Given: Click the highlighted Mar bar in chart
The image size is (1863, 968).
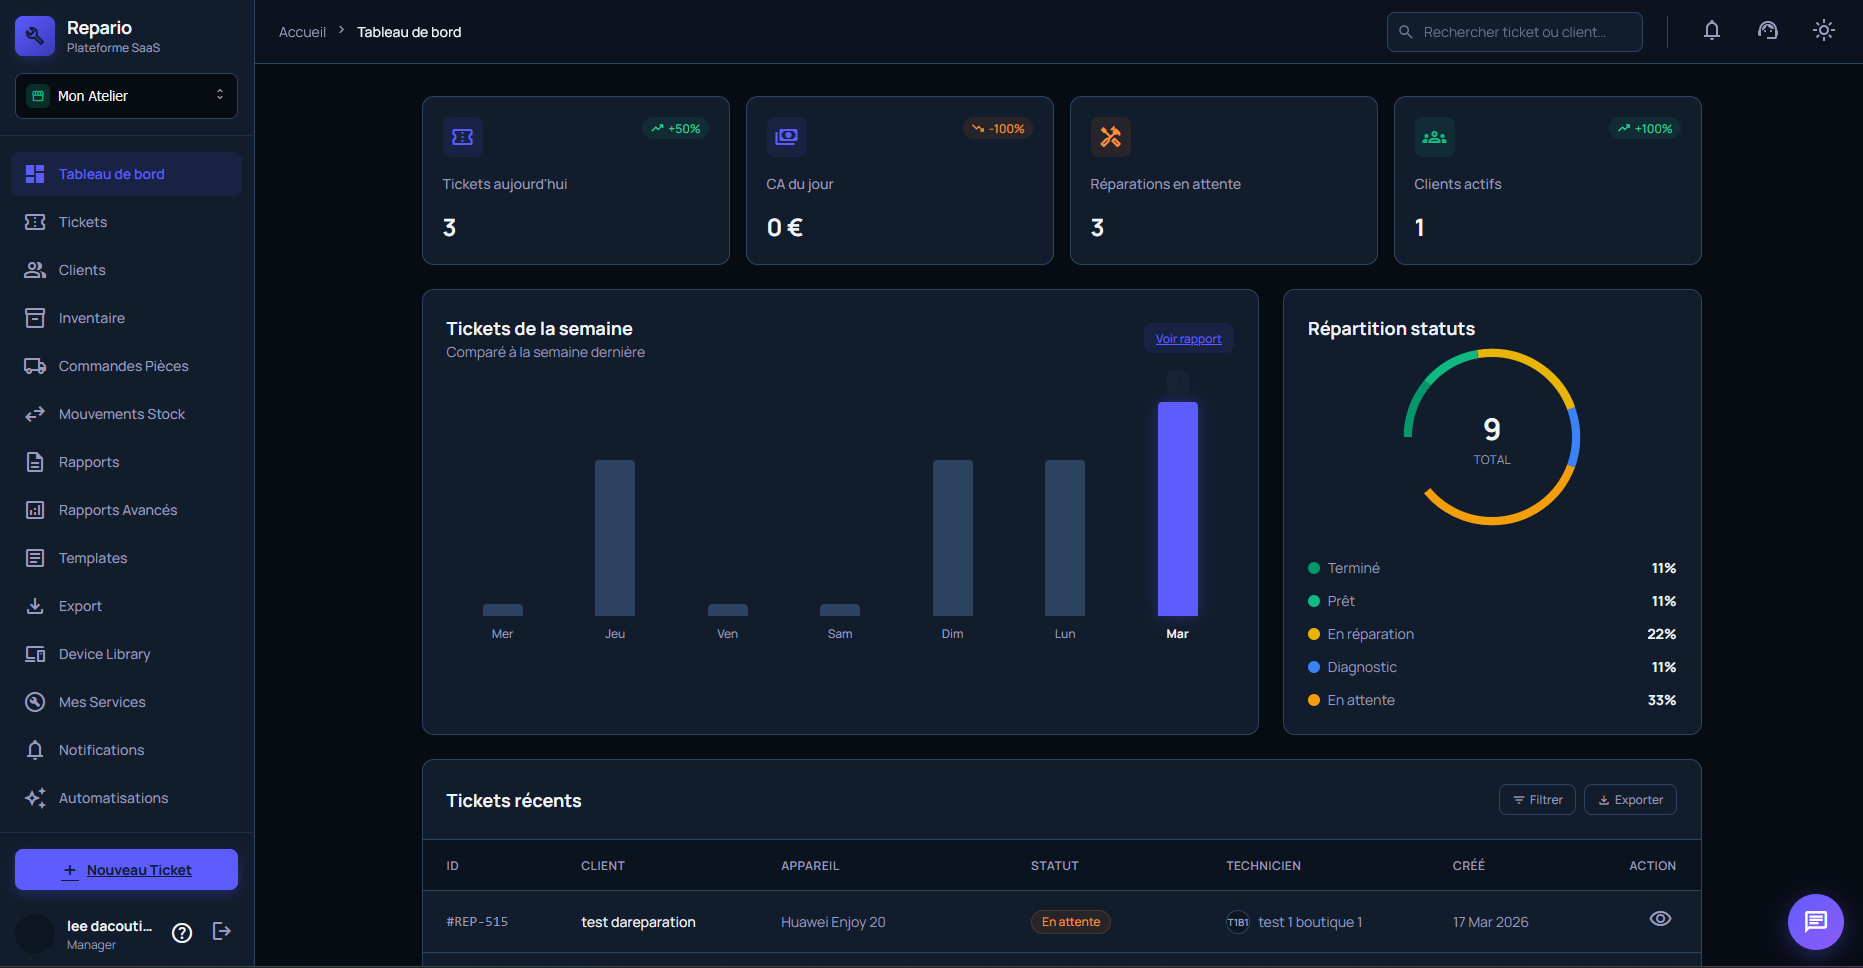Looking at the screenshot, I should tap(1177, 508).
